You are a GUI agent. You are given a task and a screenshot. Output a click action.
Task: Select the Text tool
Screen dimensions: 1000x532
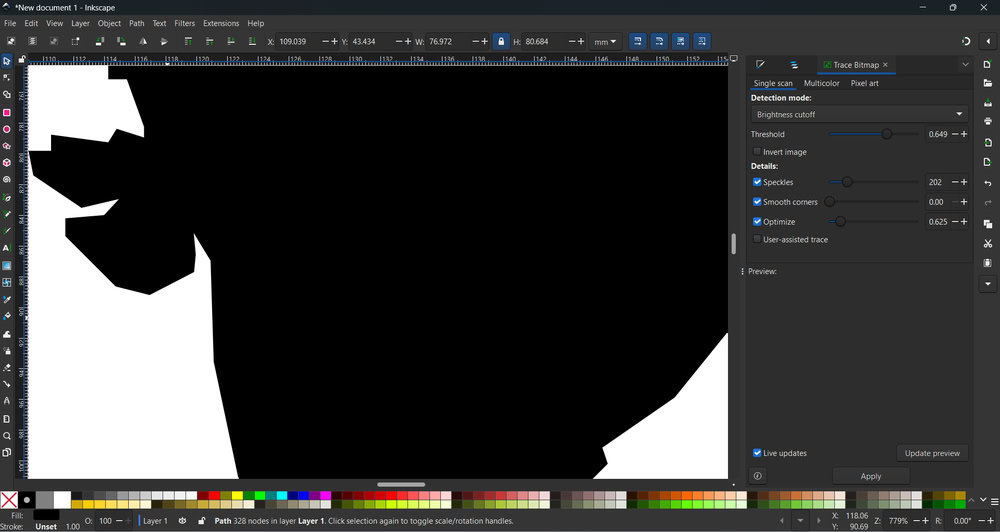[6, 248]
